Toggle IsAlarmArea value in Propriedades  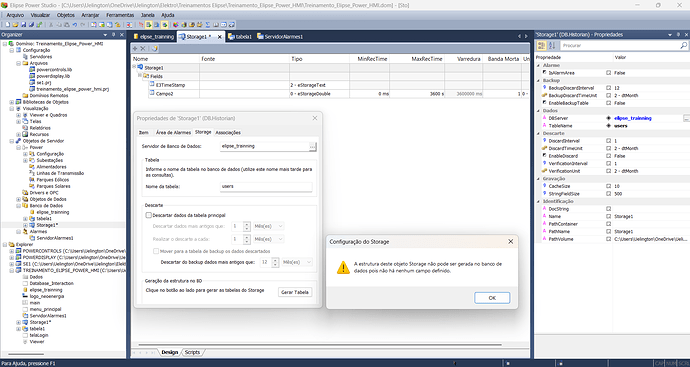(x=619, y=73)
